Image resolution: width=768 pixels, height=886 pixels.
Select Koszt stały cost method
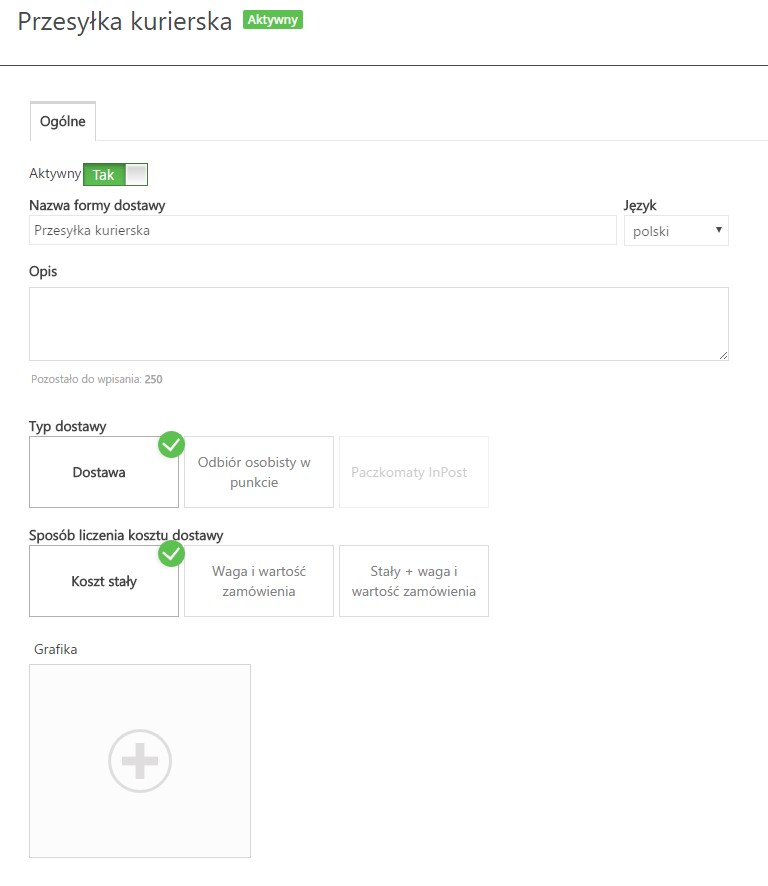[x=104, y=581]
